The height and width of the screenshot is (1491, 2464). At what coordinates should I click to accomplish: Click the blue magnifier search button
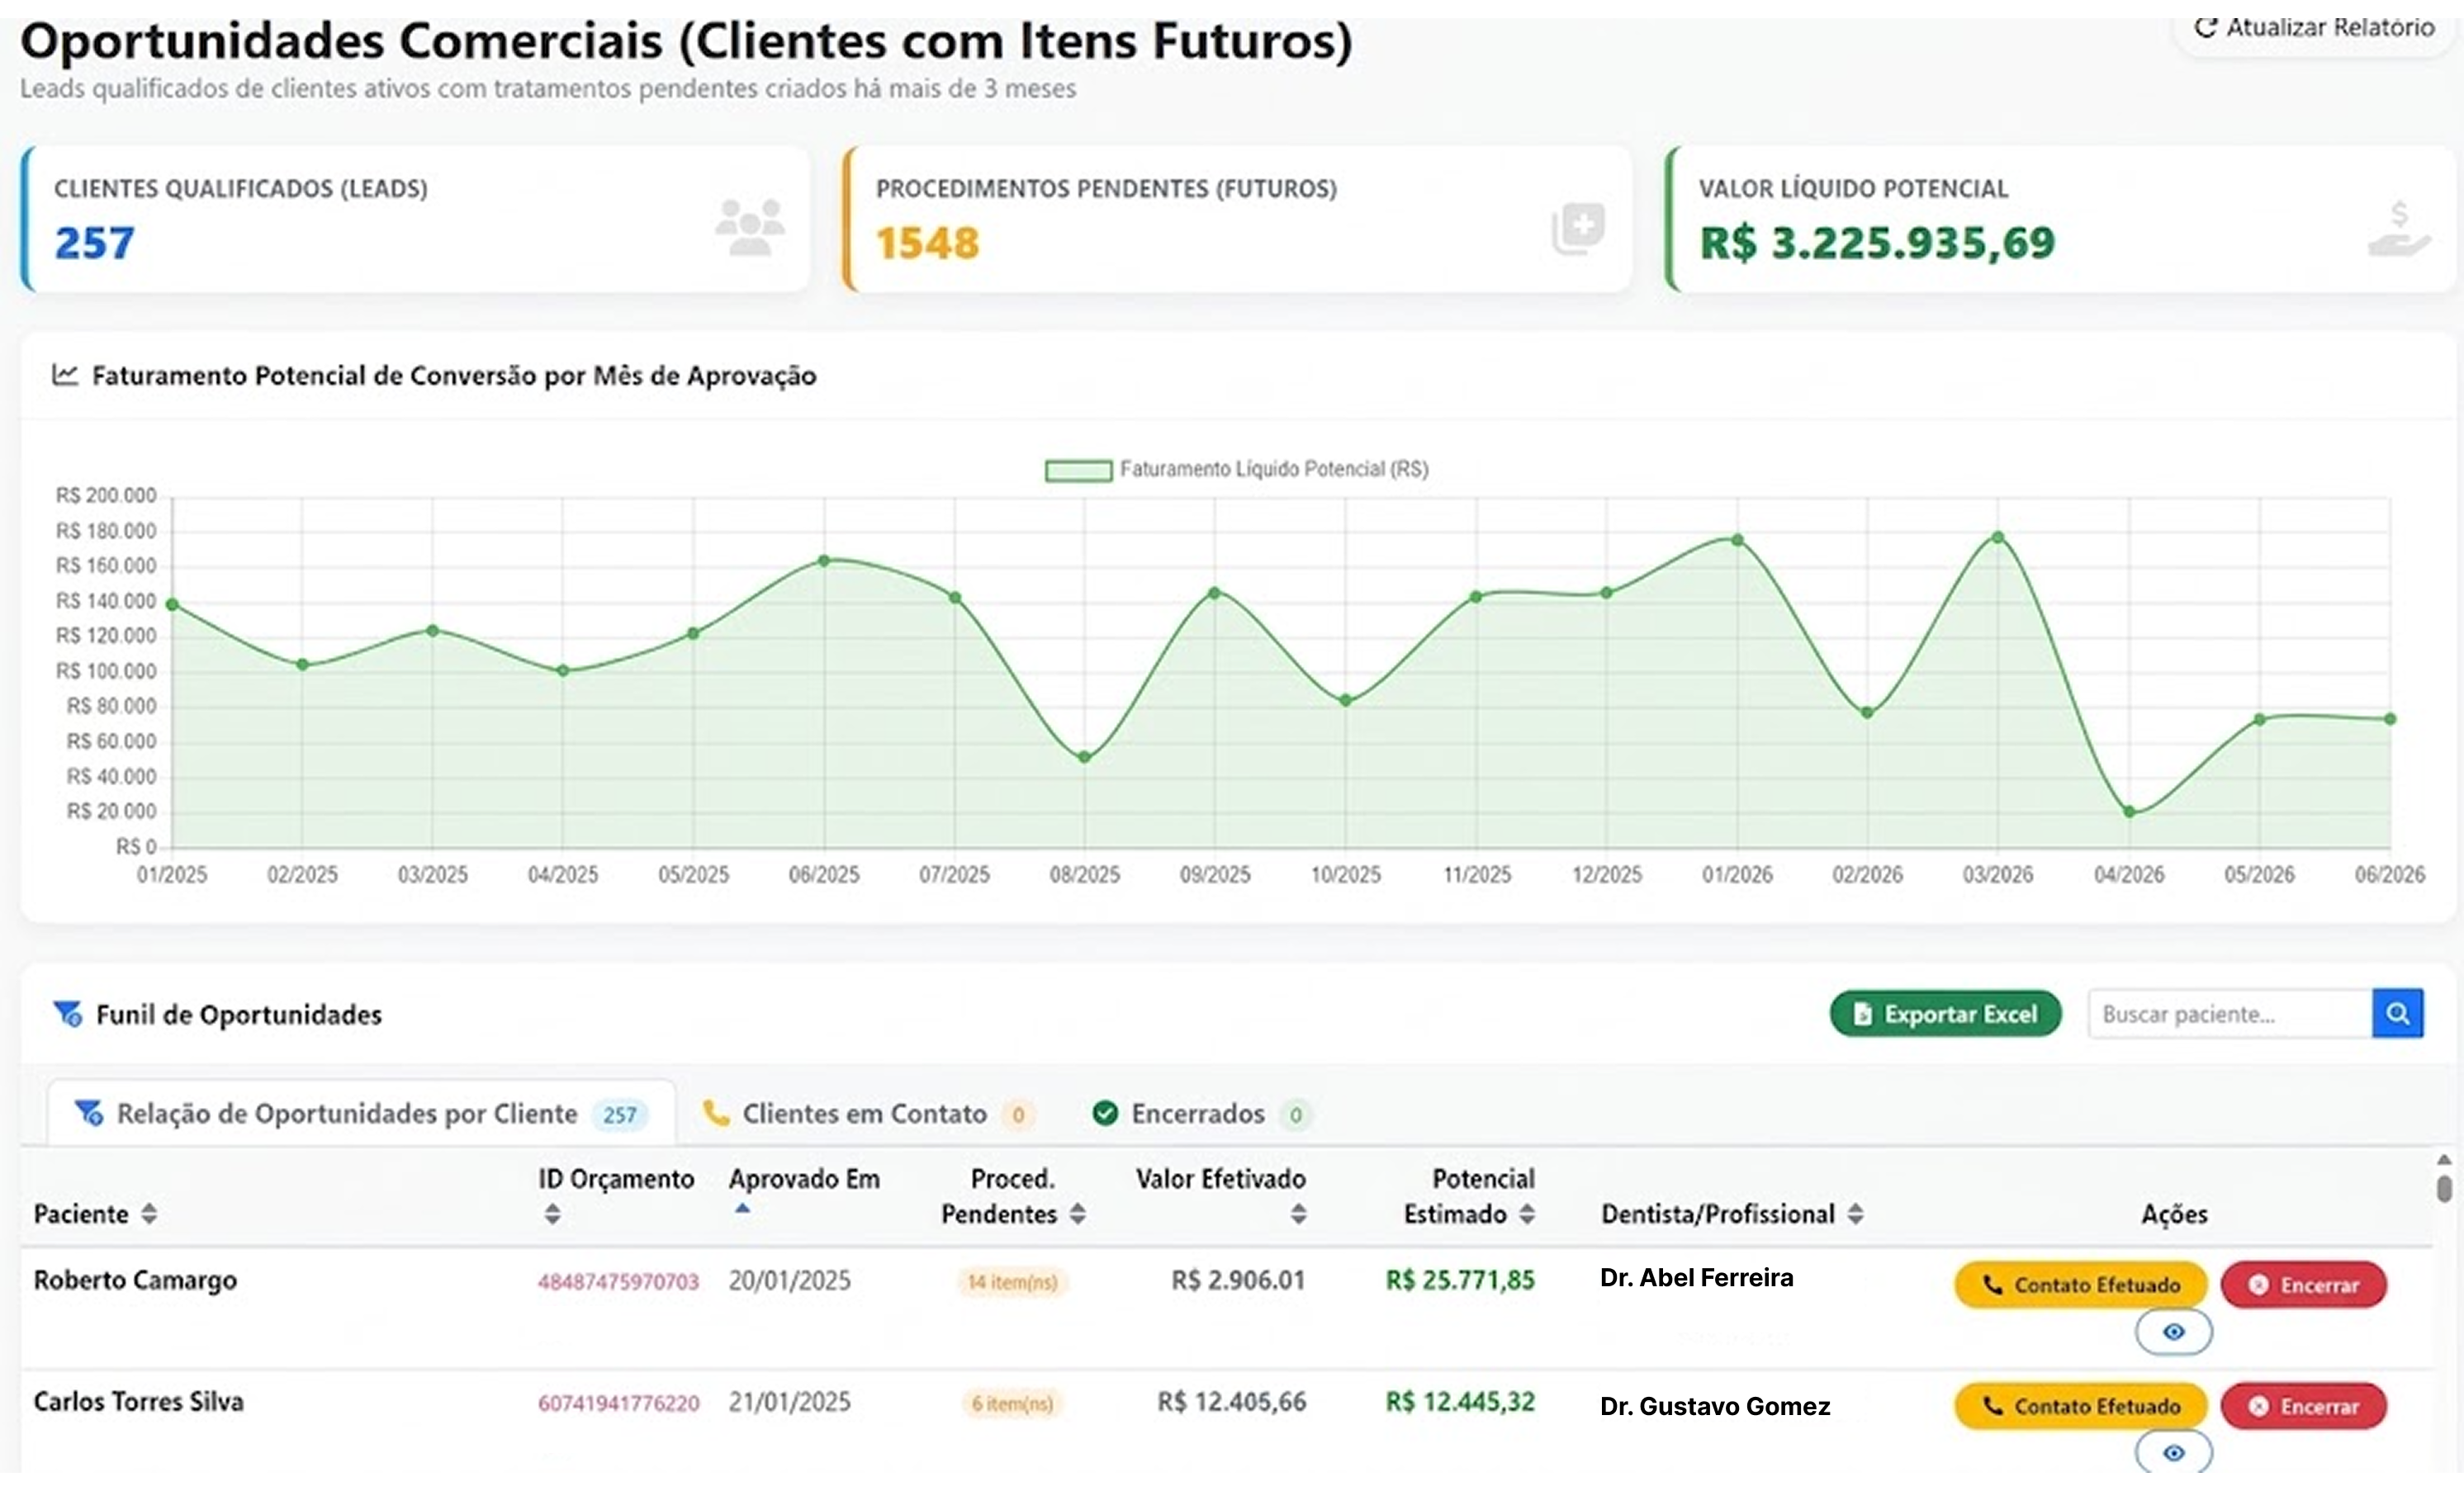coord(2397,1014)
